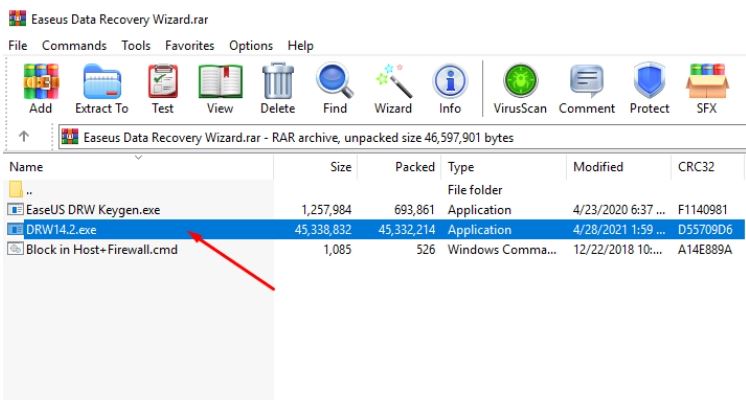Open the File menu

(18, 46)
